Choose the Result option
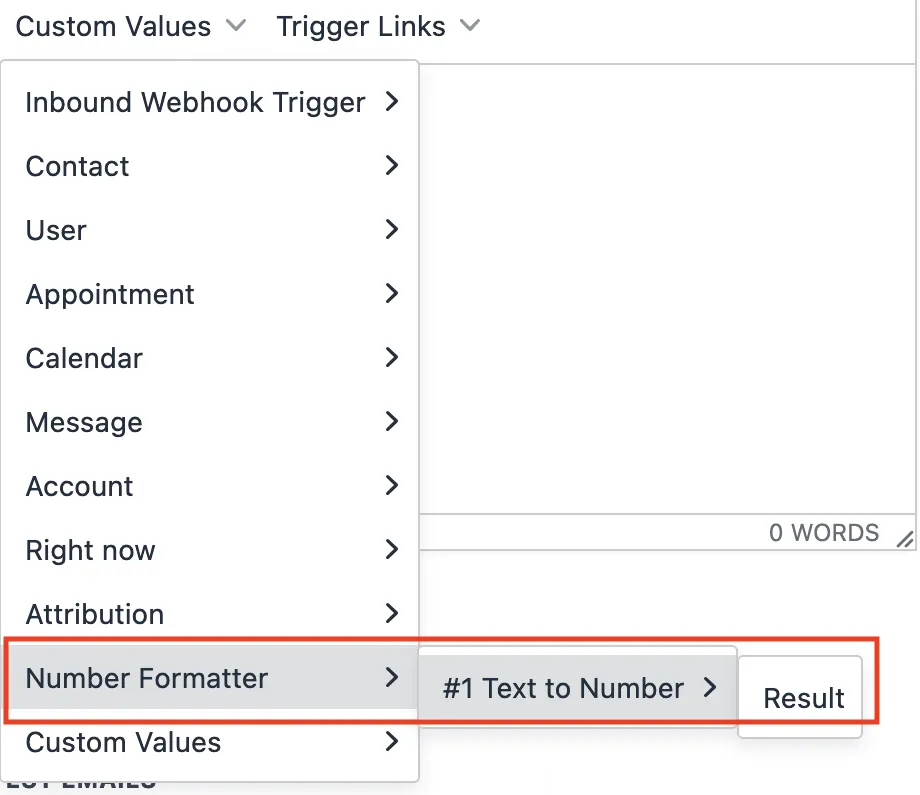 [803, 698]
